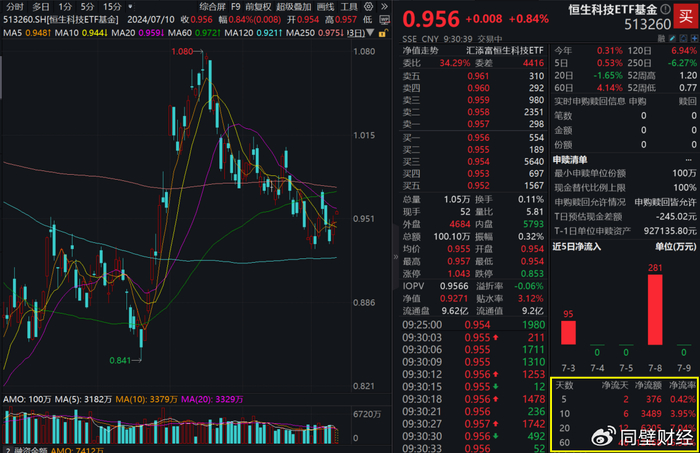Image resolution: width=700 pixels, height=453 pixels.
Task: Select 15分 period tab
Action: pos(112,7)
